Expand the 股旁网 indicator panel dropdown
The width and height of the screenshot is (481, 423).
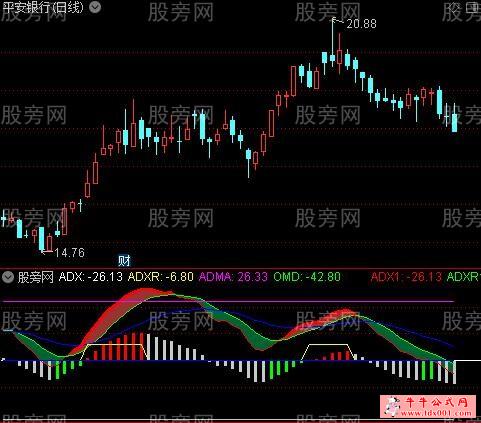8,277
